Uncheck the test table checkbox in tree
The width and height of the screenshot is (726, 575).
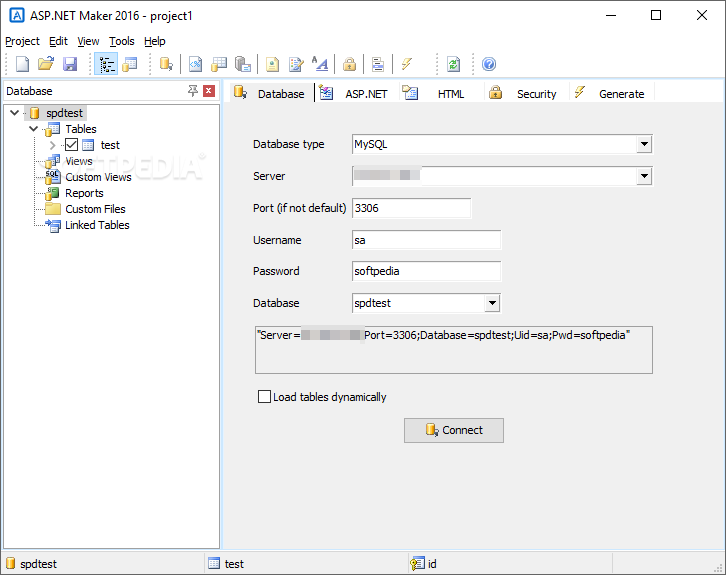71,145
